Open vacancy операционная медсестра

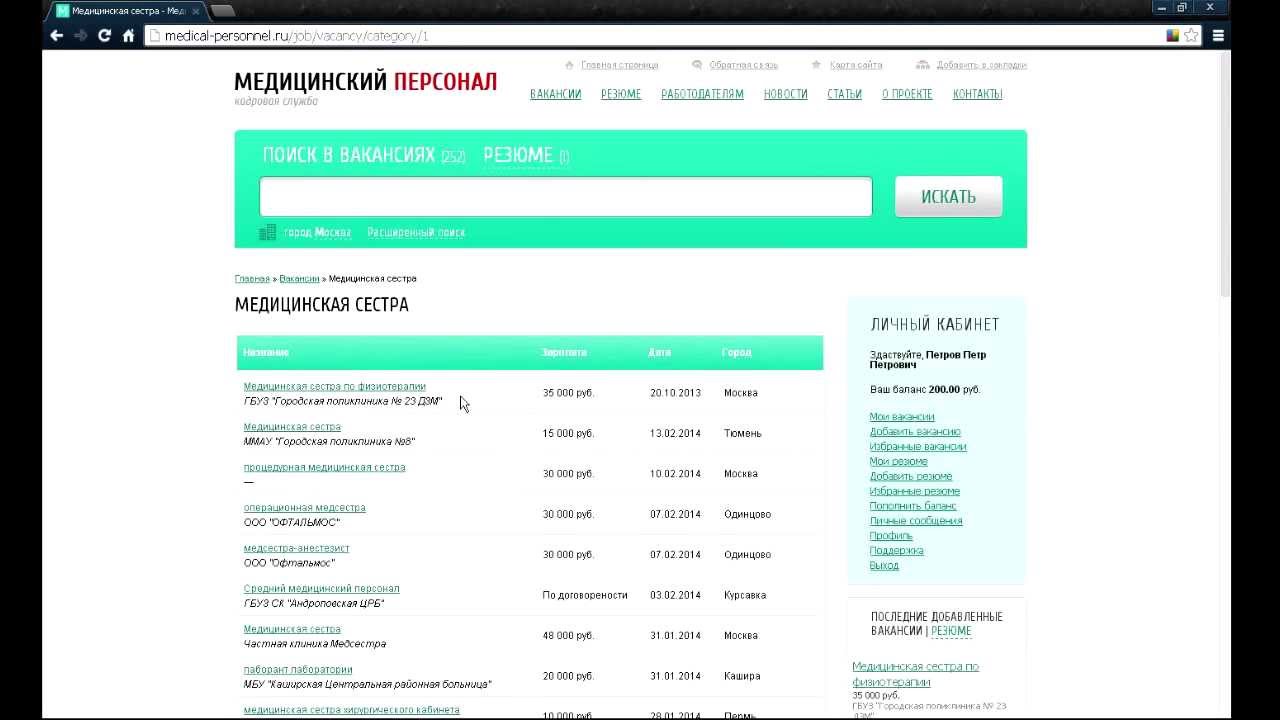click(304, 508)
